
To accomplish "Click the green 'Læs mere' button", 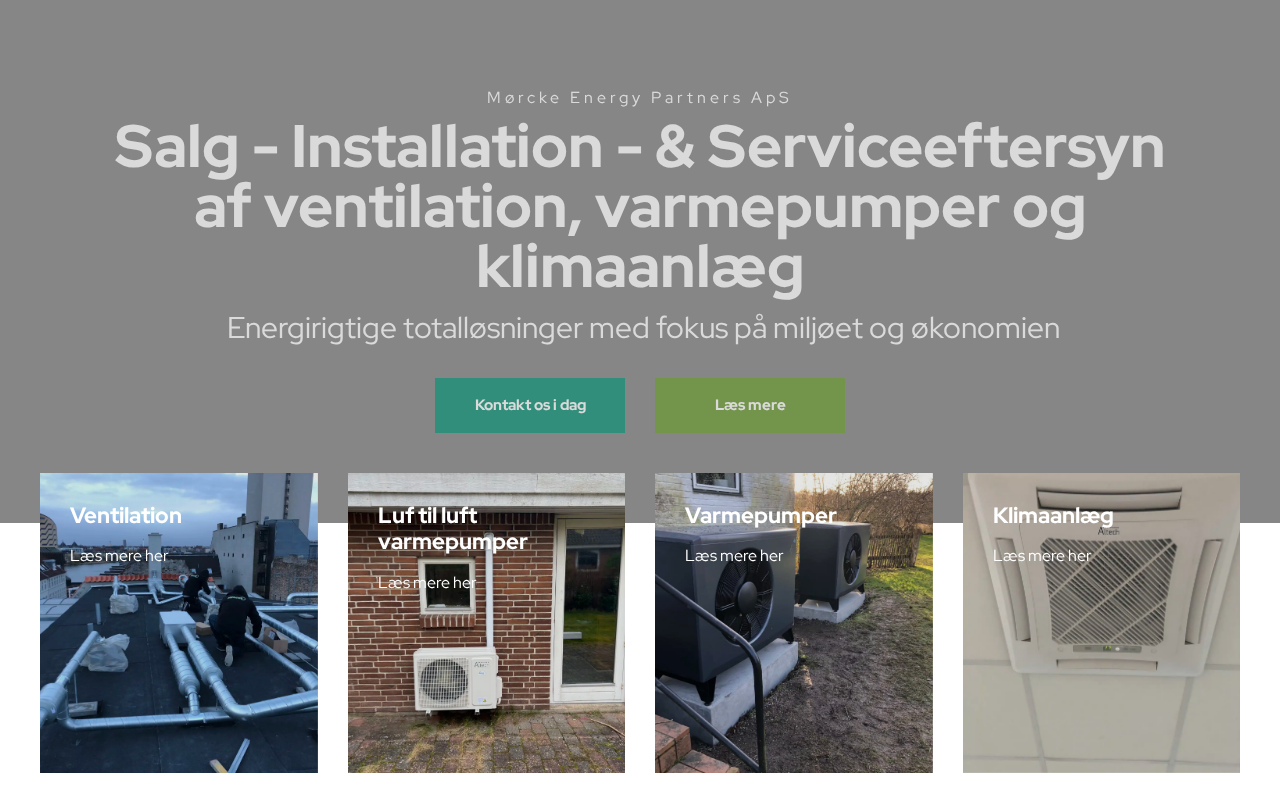I will click(750, 405).
